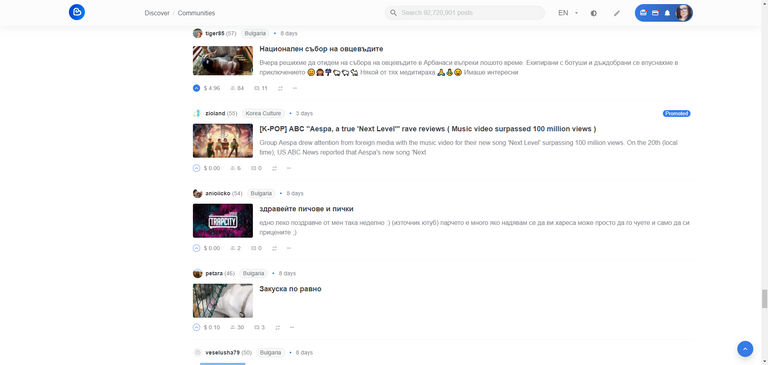This screenshot has height=365, width=768.
Task: Open the notifications bell
Action: (667, 13)
